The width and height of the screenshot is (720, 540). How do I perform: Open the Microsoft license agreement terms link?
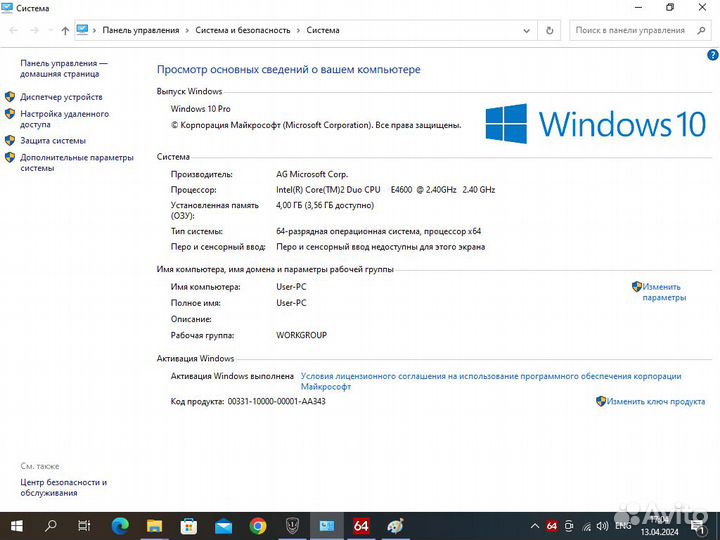[491, 381]
